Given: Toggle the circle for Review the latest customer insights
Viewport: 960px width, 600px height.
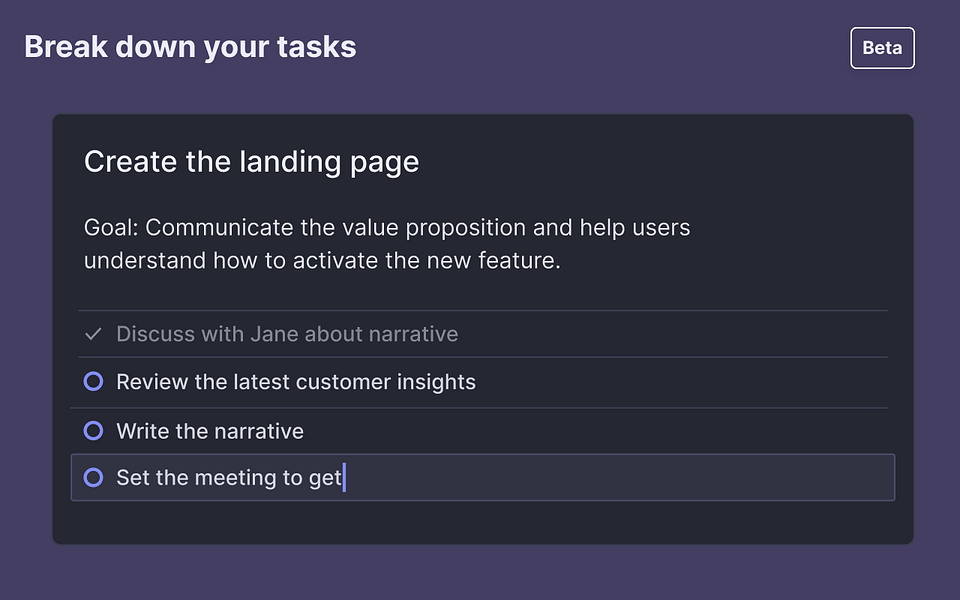Looking at the screenshot, I should 93,381.
